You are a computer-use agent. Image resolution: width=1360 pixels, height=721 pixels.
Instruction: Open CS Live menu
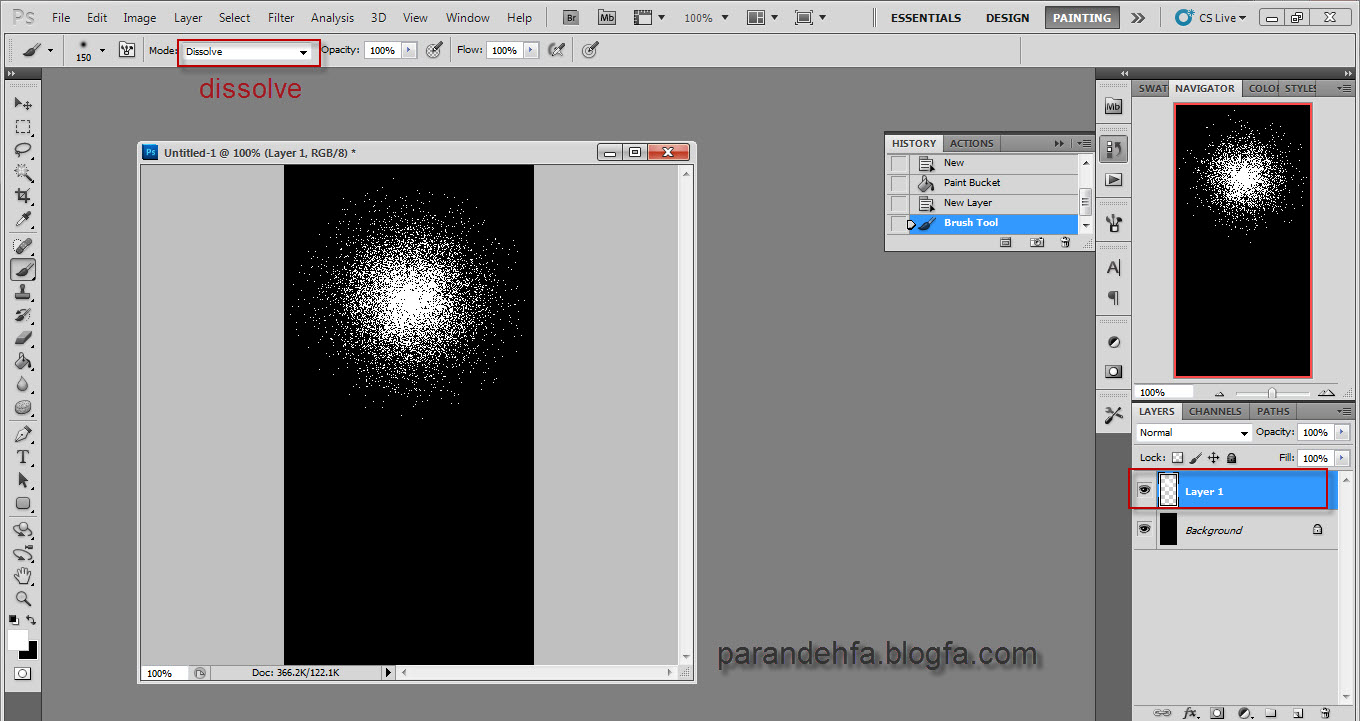click(x=1212, y=18)
